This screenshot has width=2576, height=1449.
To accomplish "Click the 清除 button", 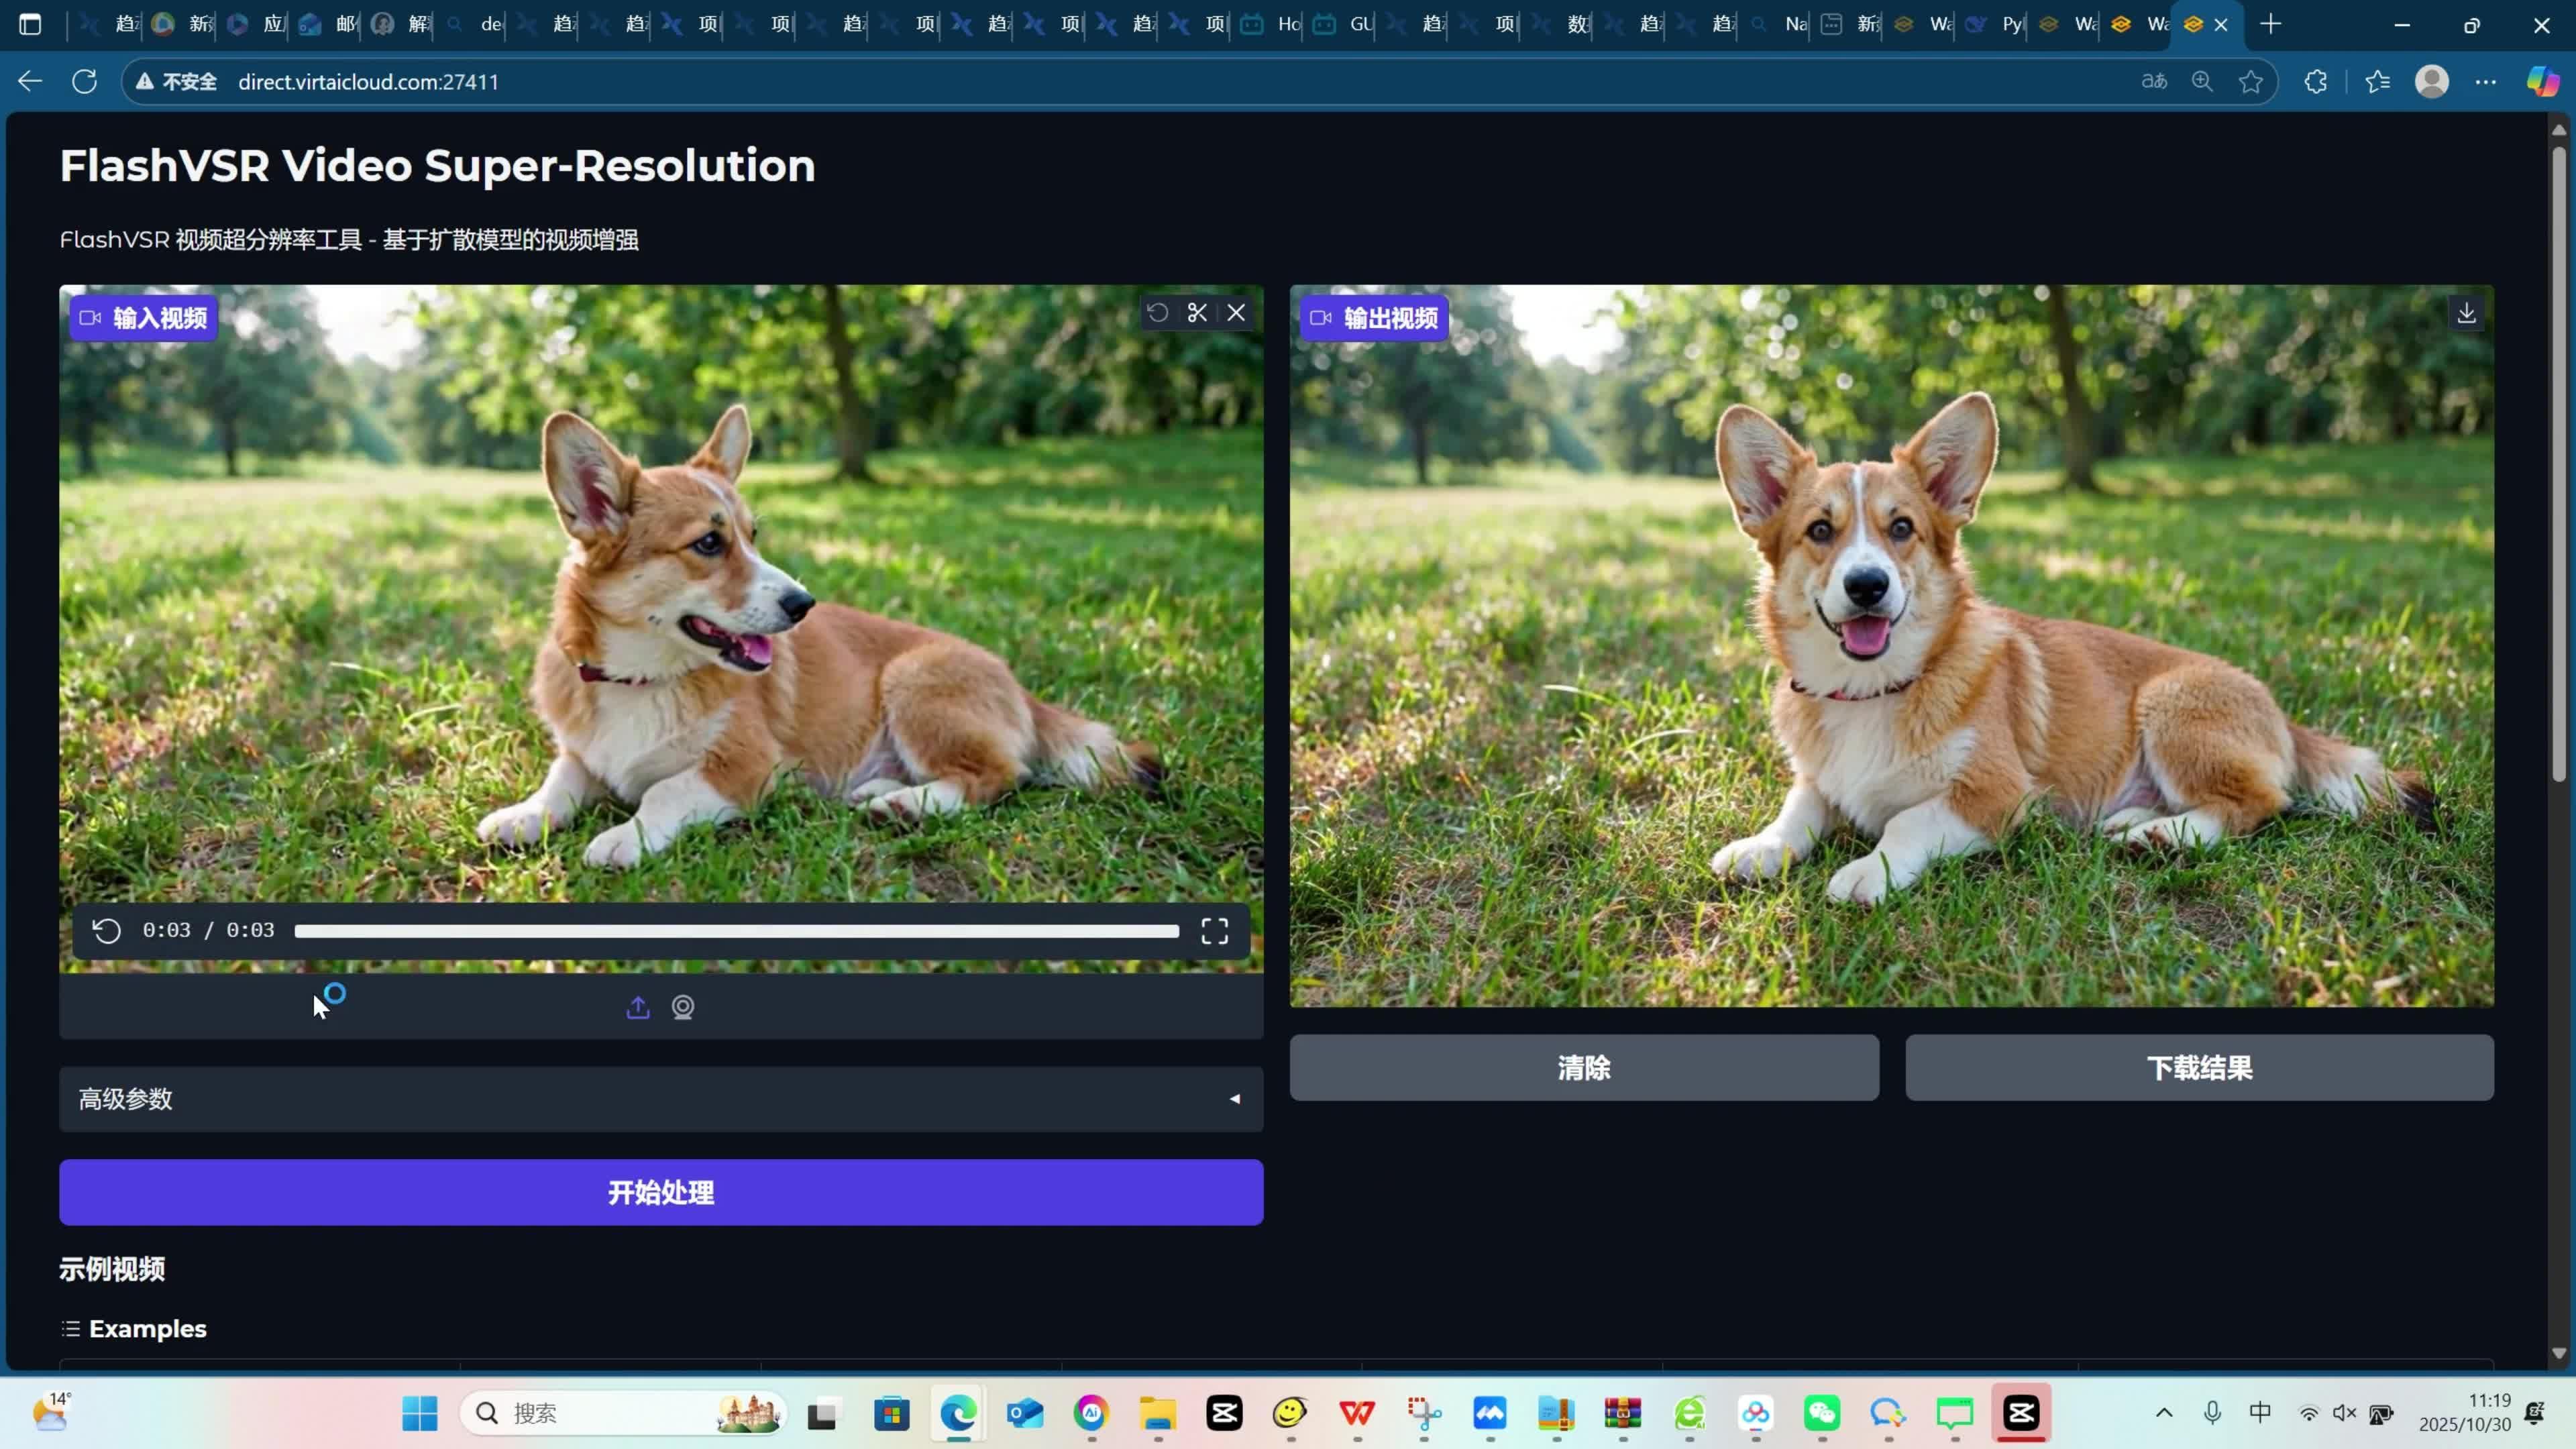I will point(1583,1068).
